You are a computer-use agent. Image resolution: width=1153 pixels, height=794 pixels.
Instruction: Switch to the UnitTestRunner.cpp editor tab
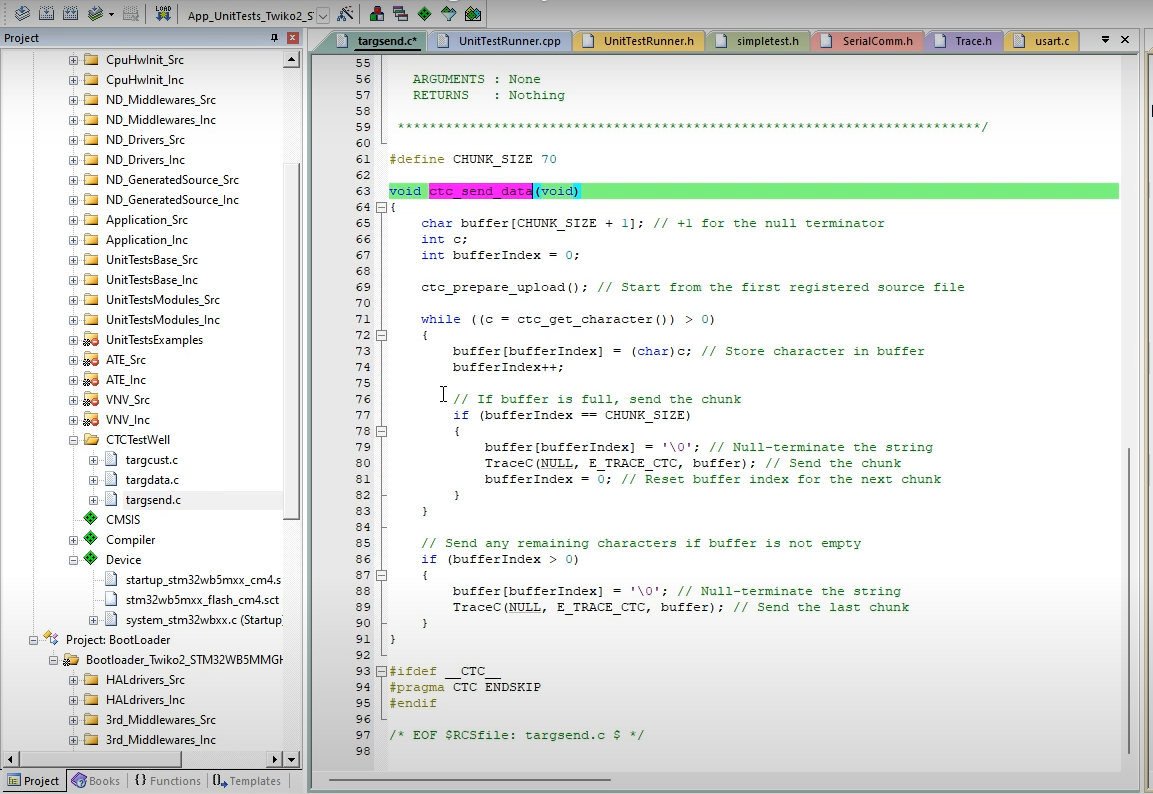(509, 41)
